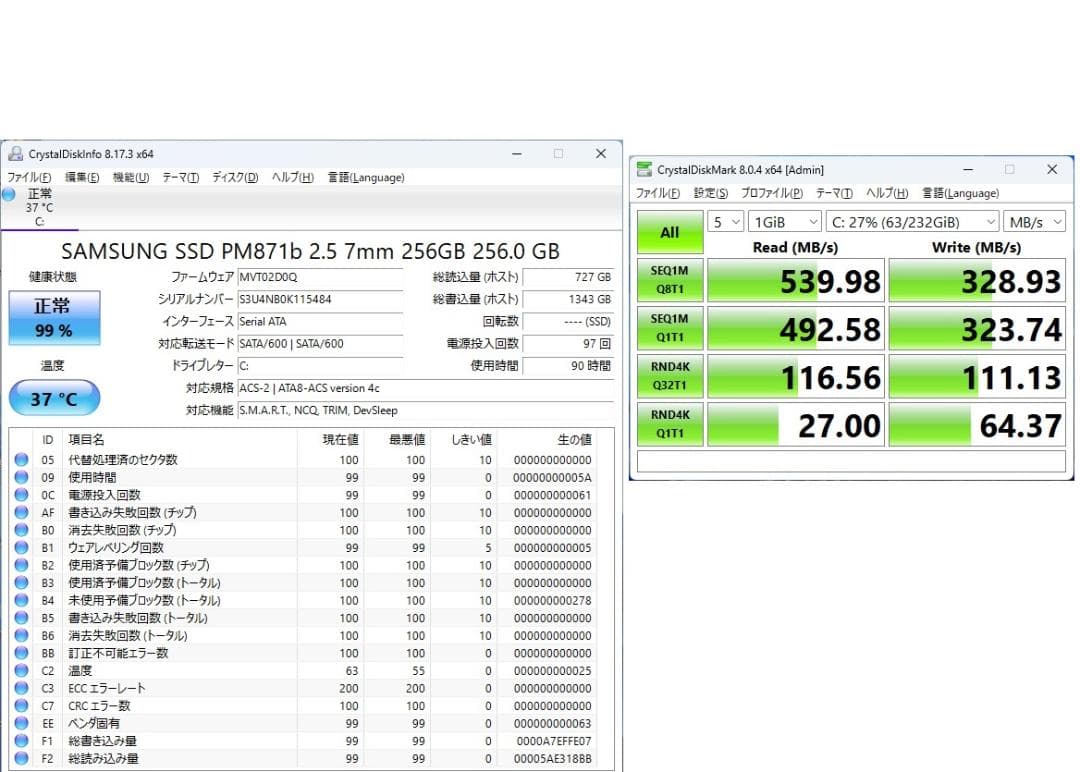Open the MB/s units dropdown

(1034, 221)
